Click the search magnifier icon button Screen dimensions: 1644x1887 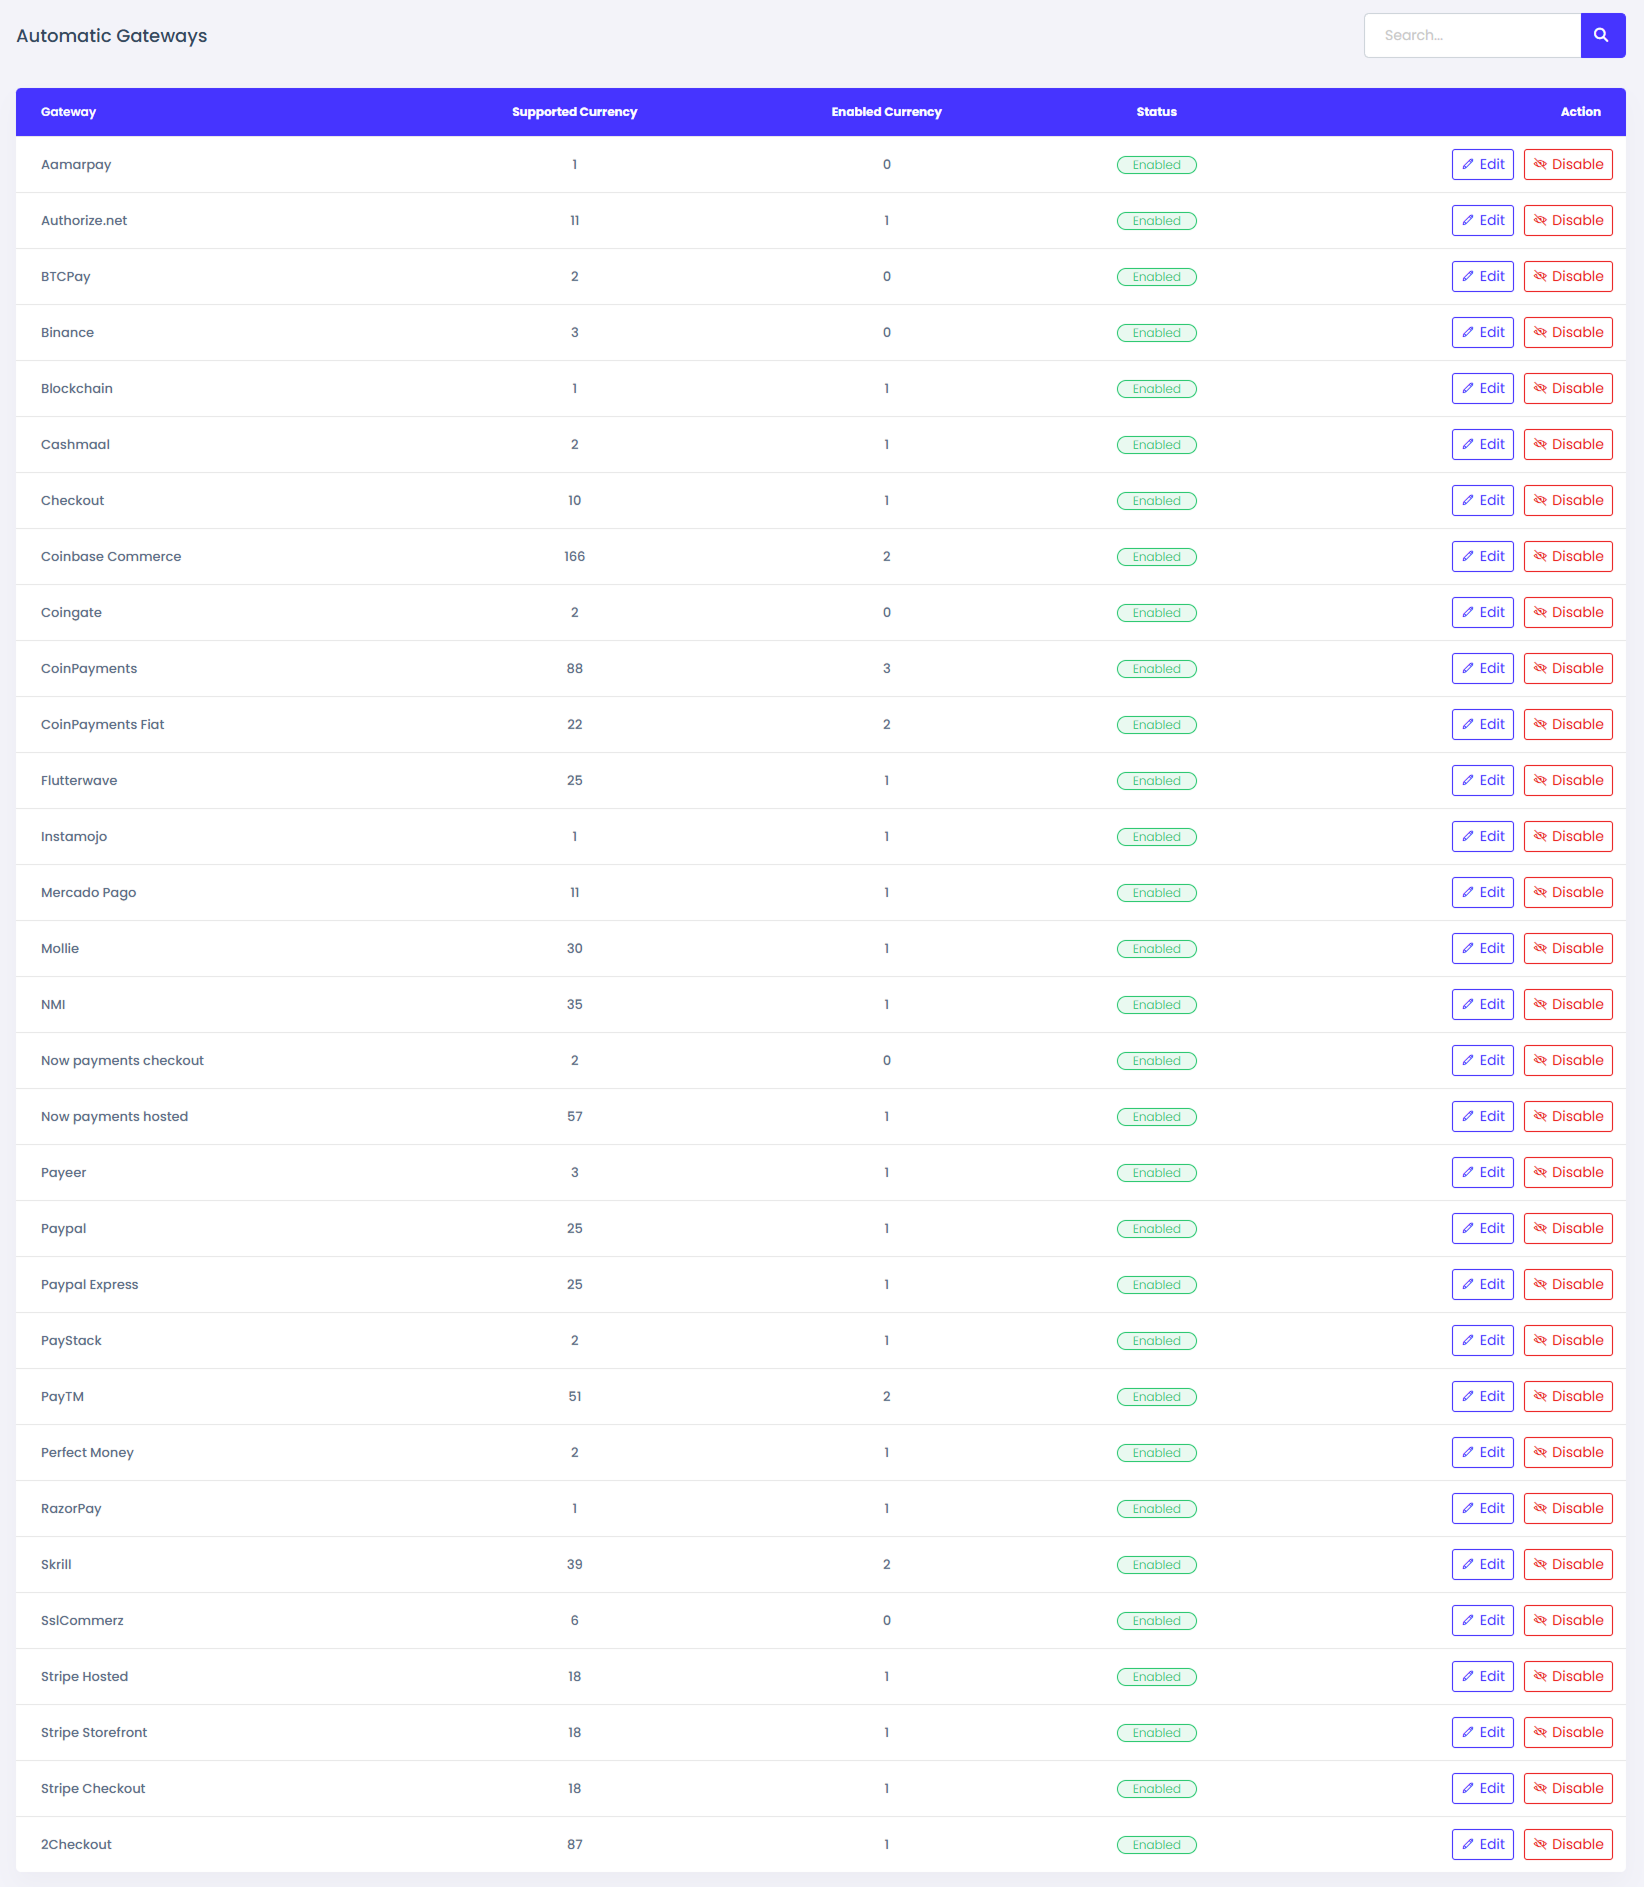coord(1601,35)
